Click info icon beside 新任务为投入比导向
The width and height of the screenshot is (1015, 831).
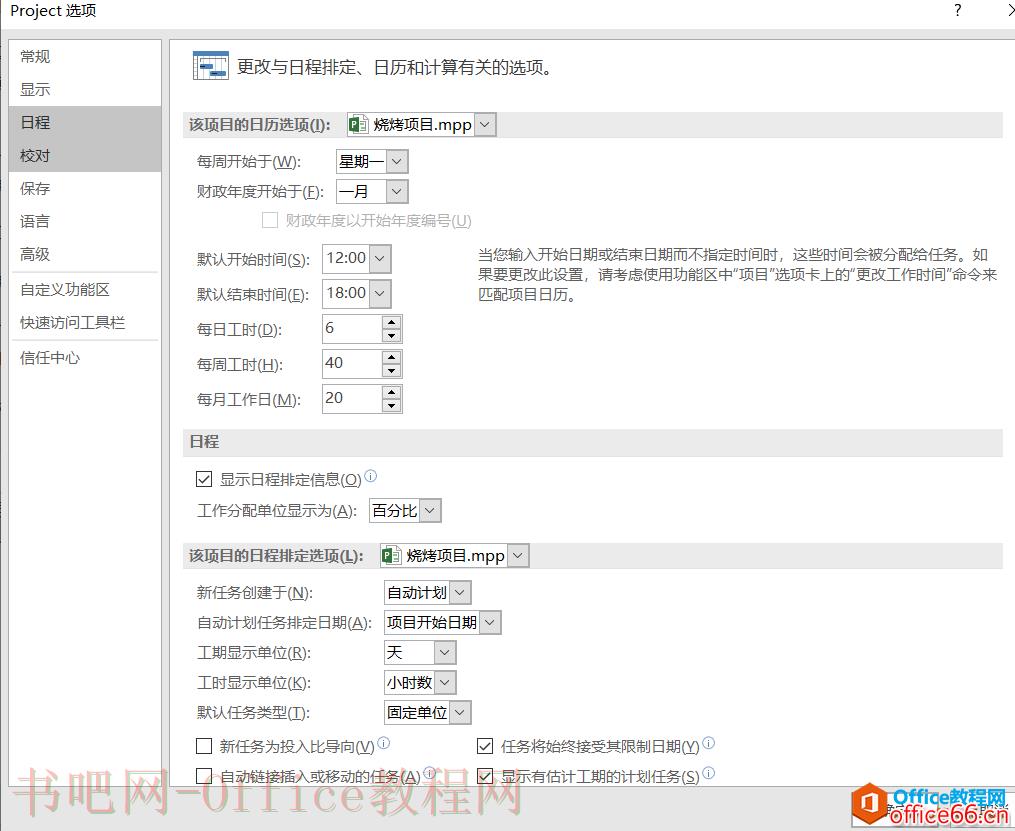[383, 743]
